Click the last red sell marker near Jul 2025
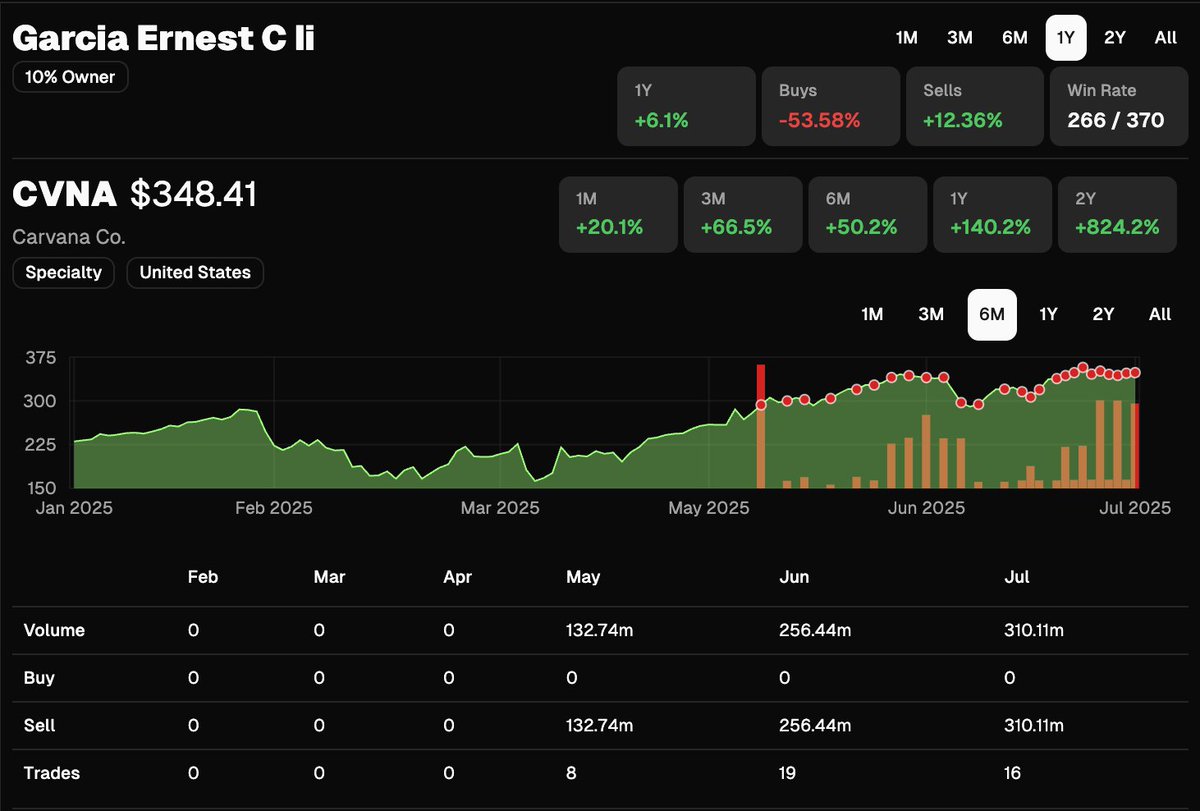1200x811 pixels. [1136, 372]
